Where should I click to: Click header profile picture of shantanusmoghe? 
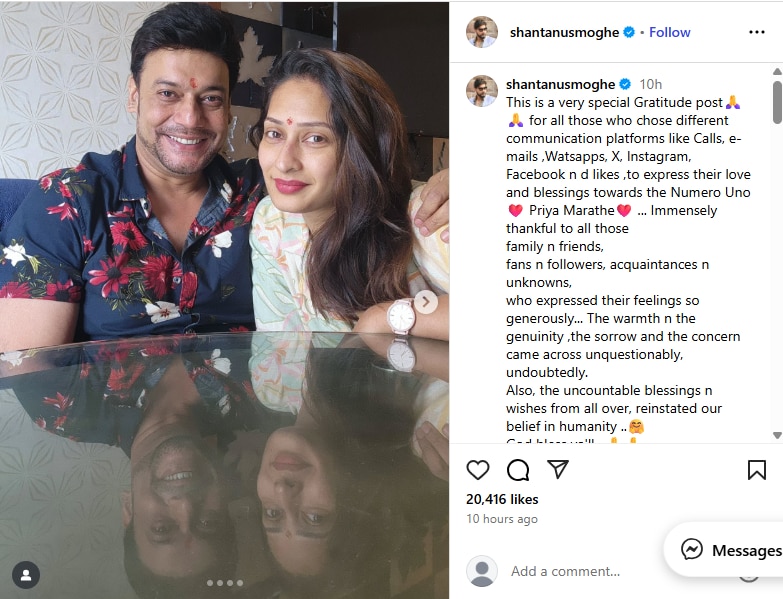pyautogui.click(x=482, y=32)
